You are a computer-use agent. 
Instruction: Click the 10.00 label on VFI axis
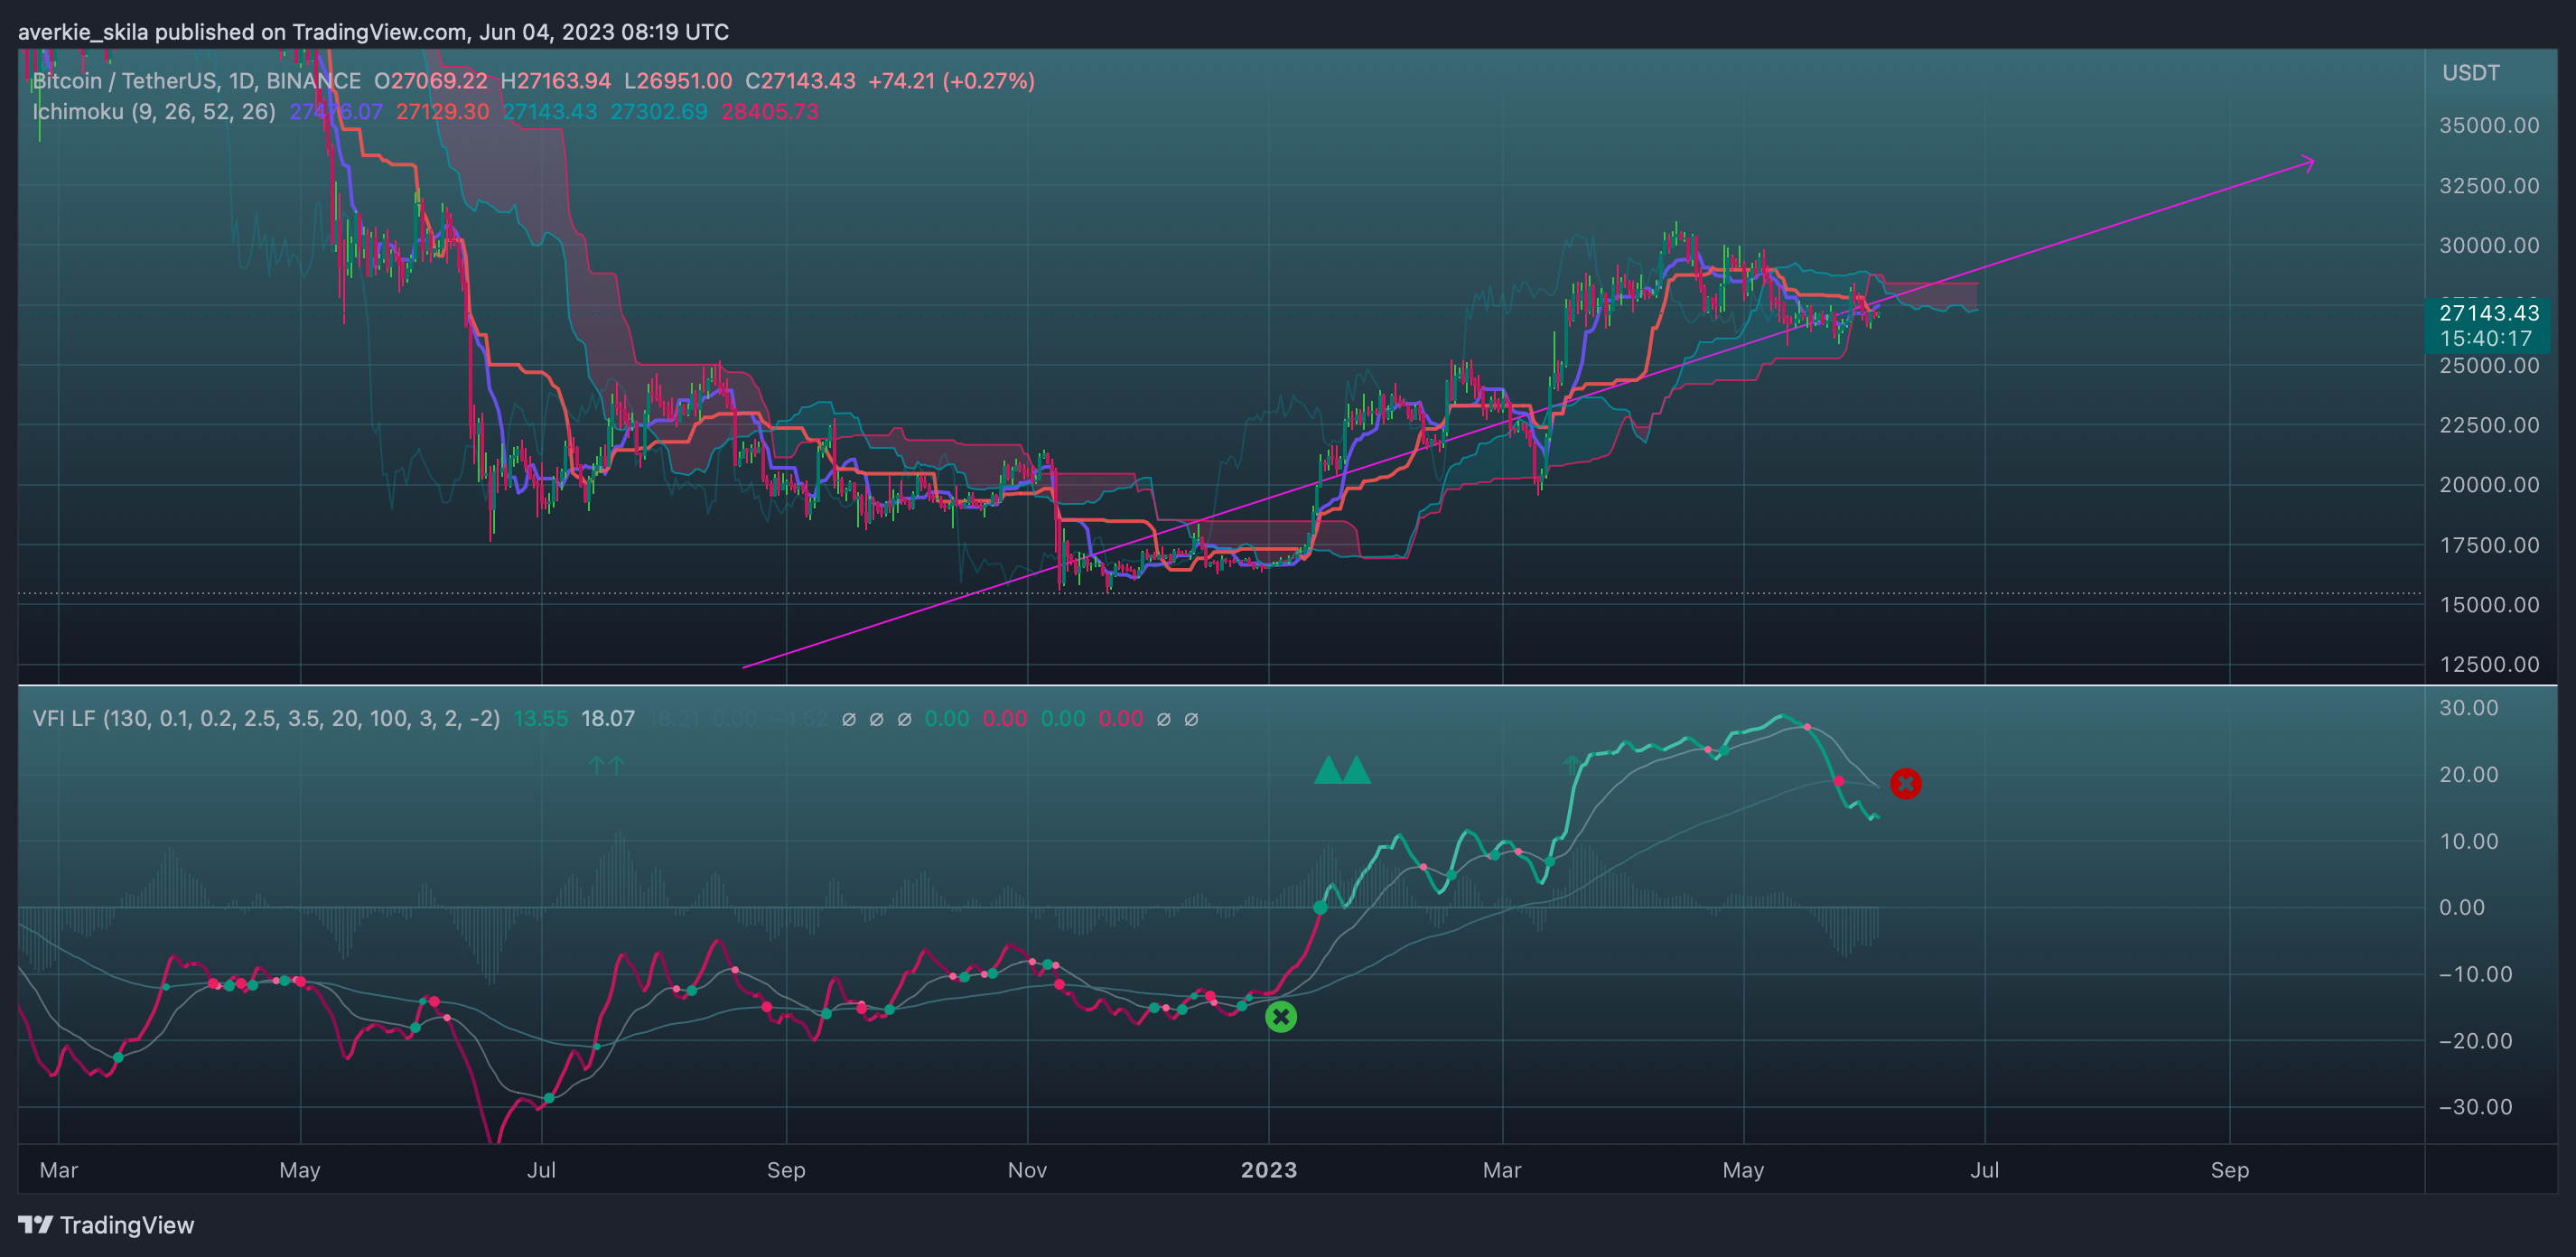(2468, 841)
